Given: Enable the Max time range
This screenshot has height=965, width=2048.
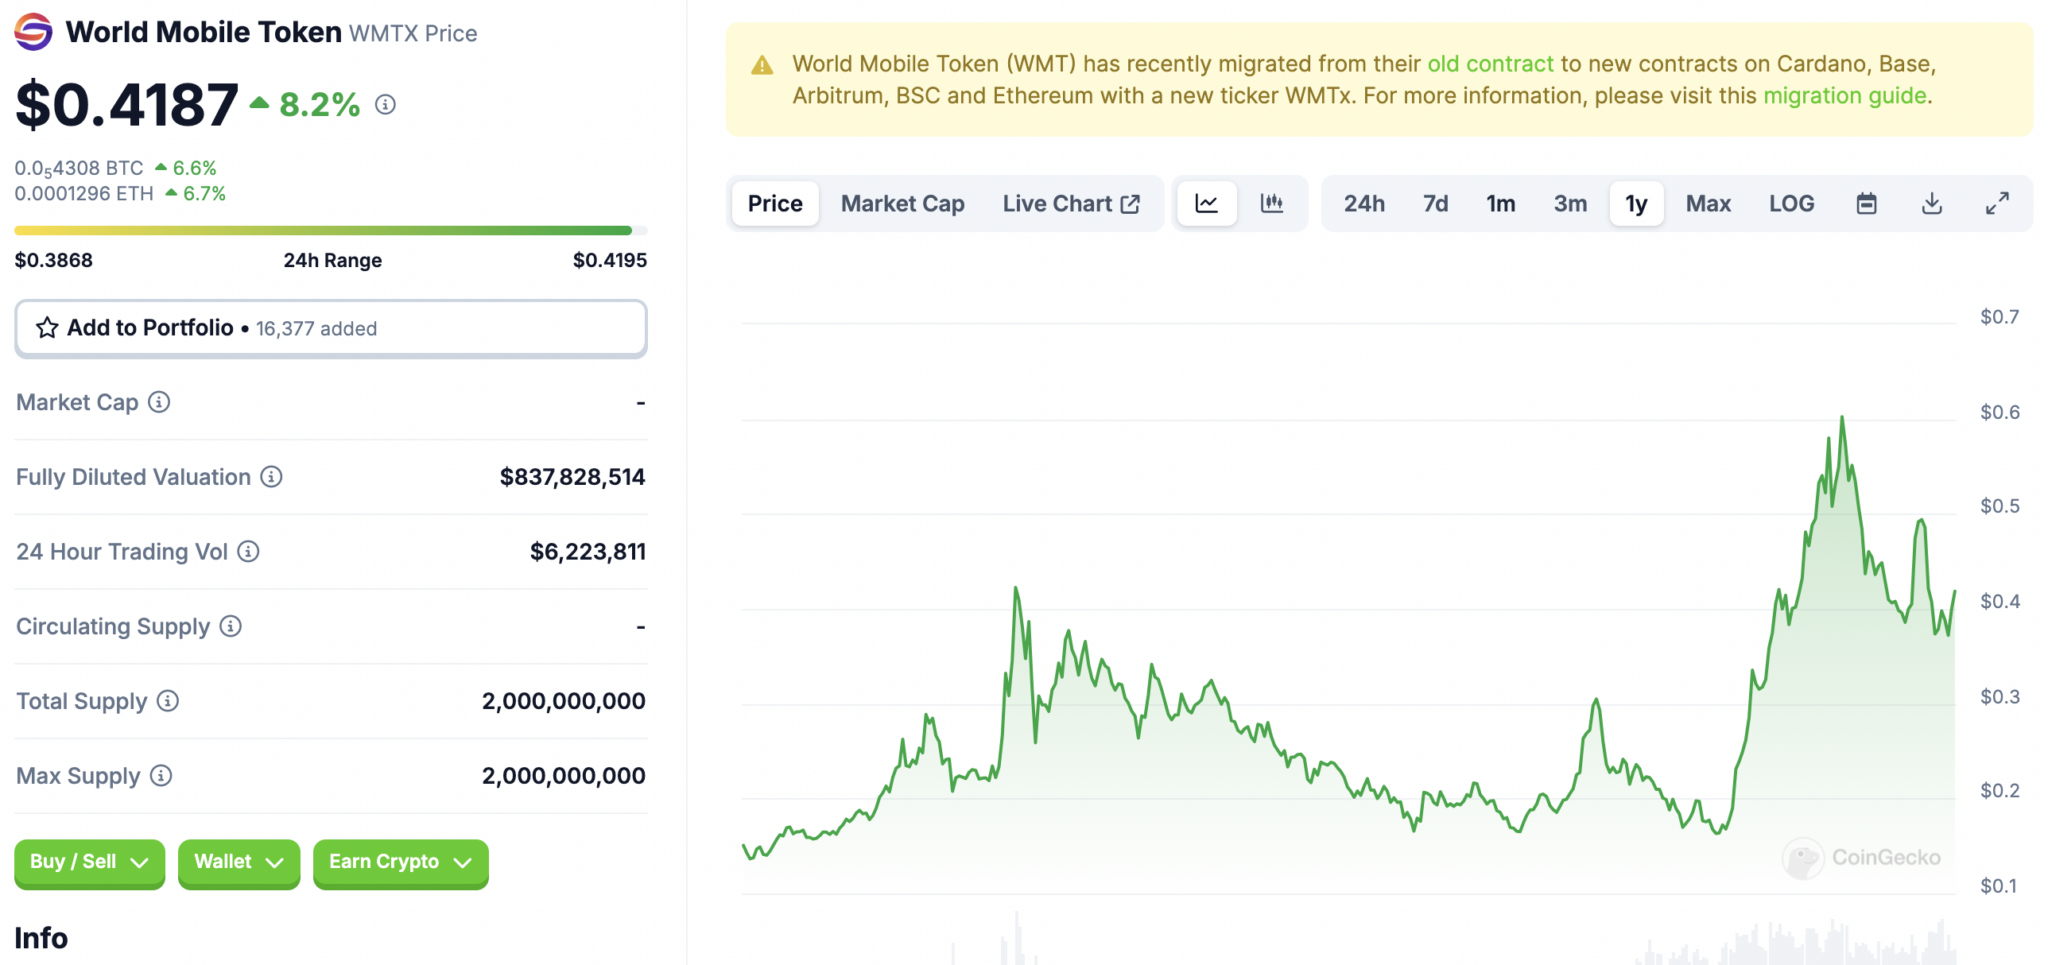Looking at the screenshot, I should point(1708,203).
